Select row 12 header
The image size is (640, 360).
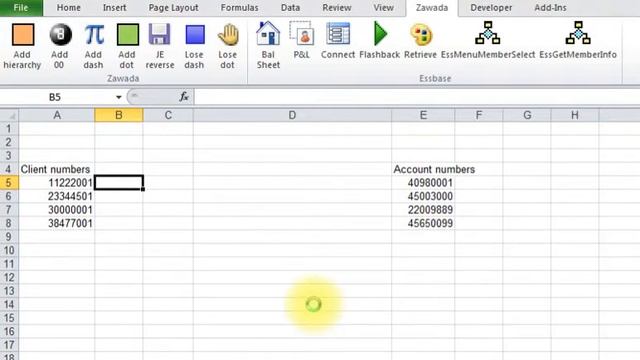(x=9, y=278)
